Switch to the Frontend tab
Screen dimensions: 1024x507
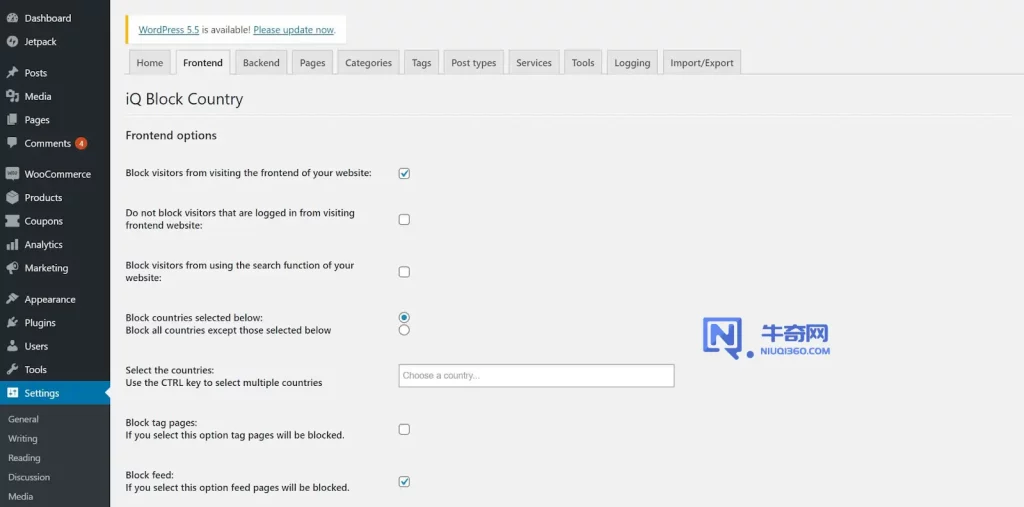(202, 63)
